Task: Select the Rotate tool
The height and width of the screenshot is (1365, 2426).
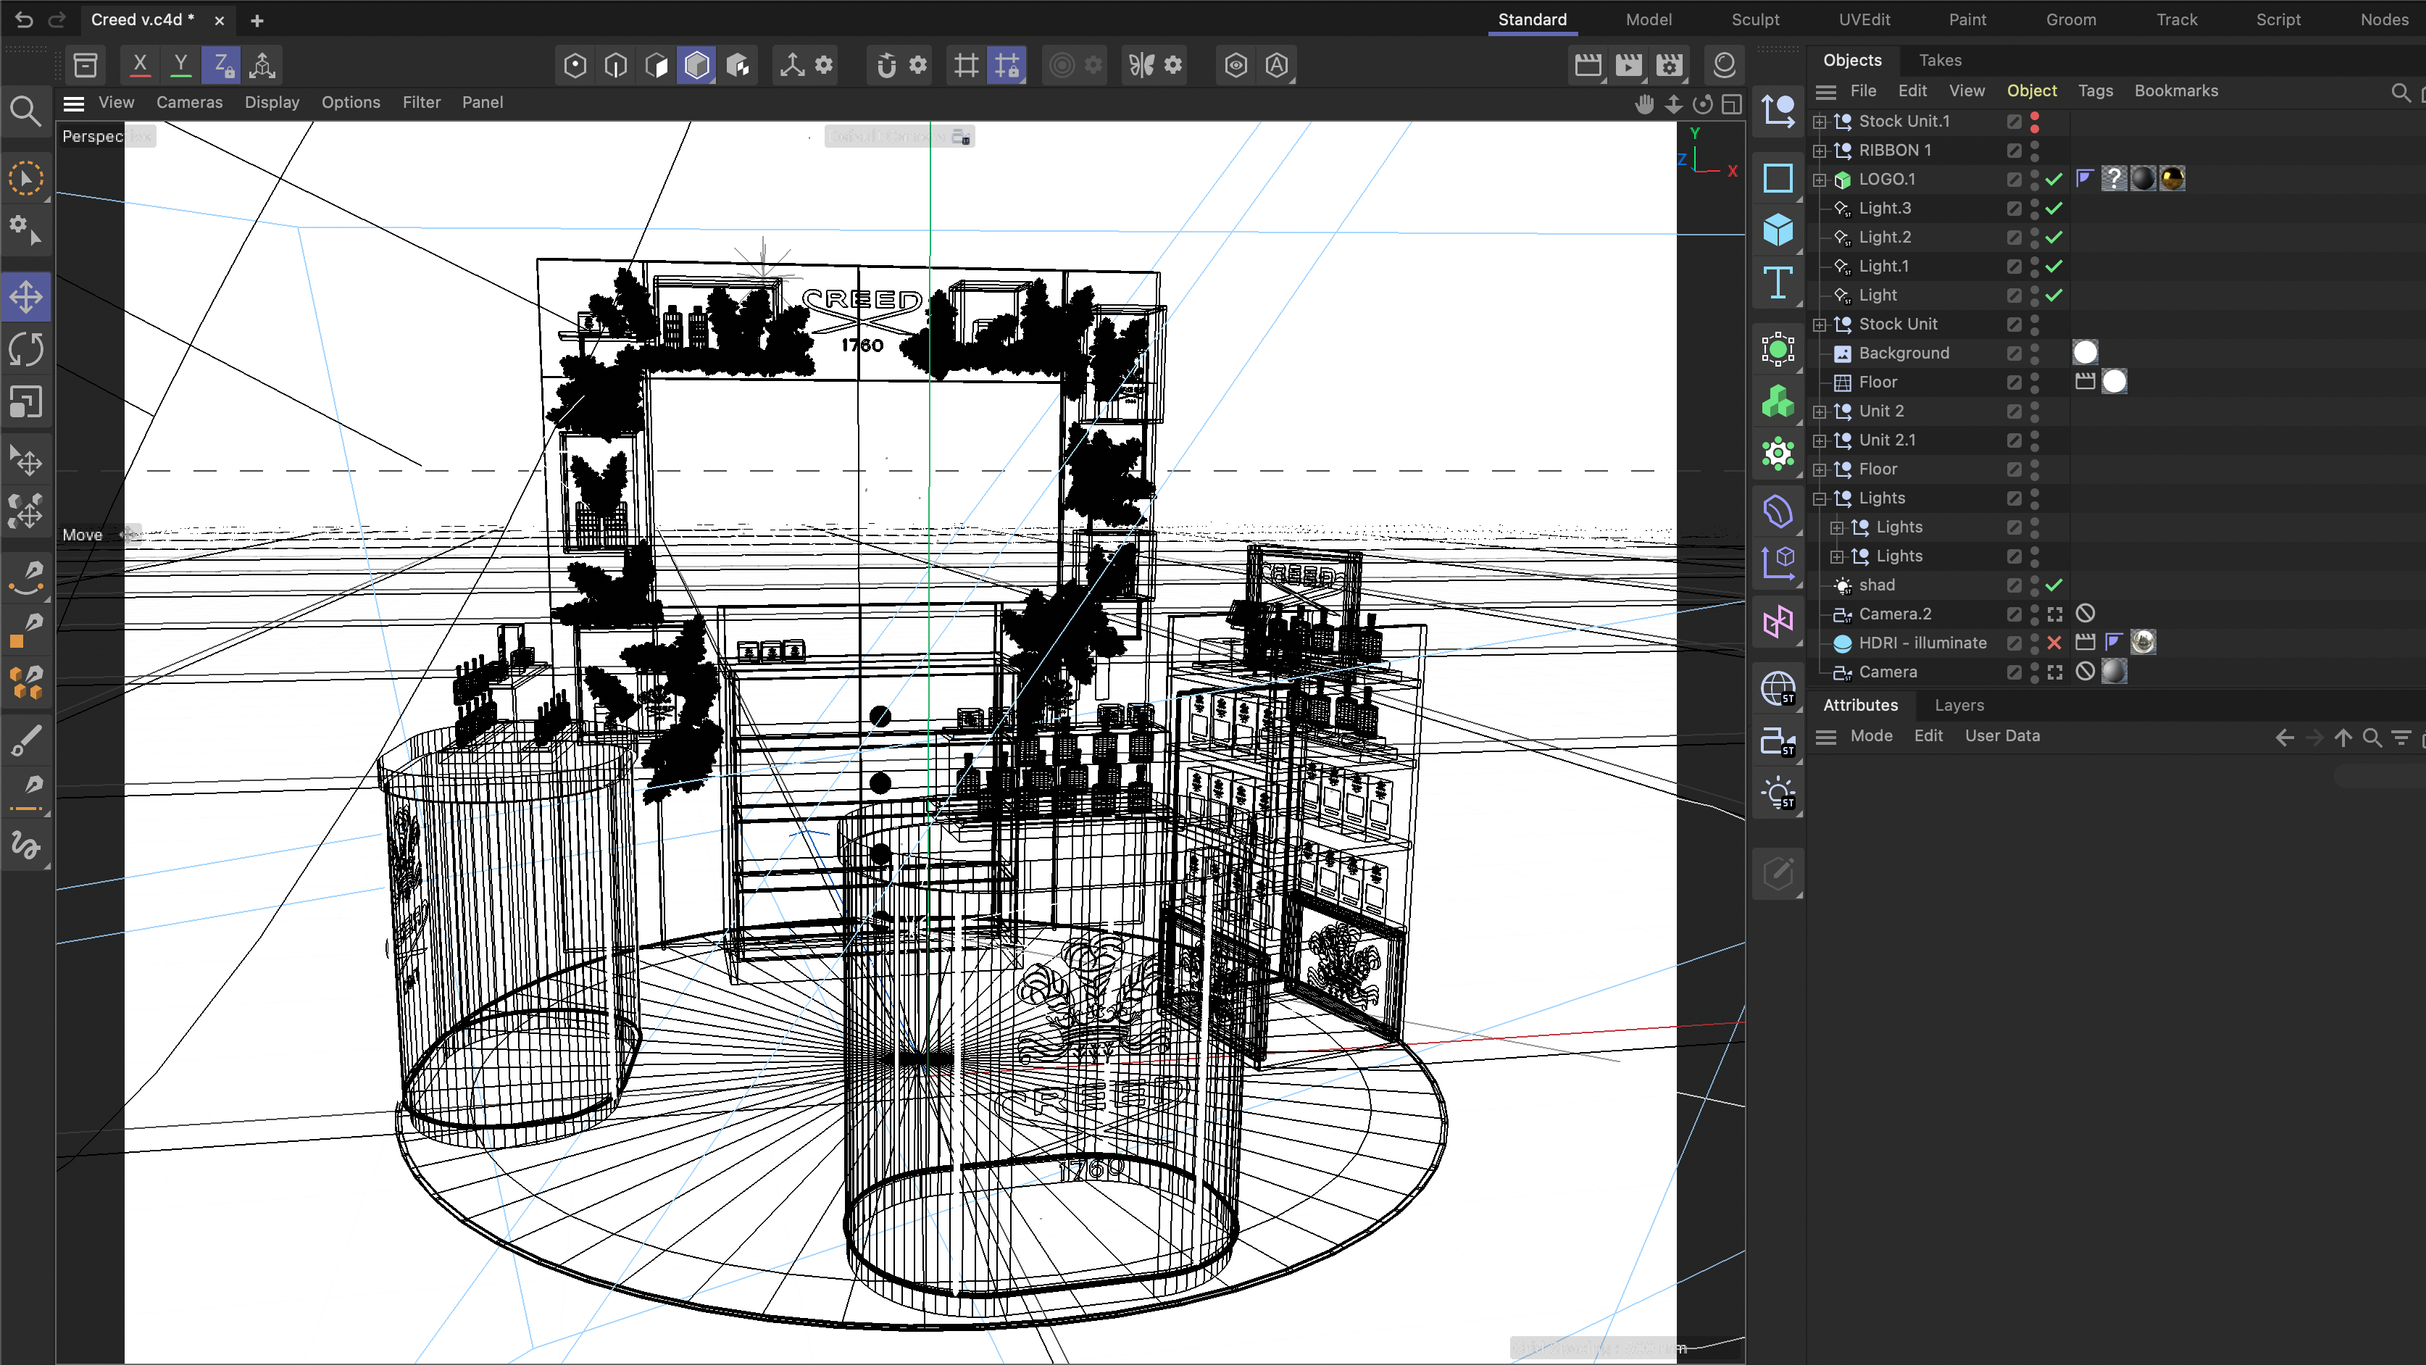Action: tap(26, 349)
